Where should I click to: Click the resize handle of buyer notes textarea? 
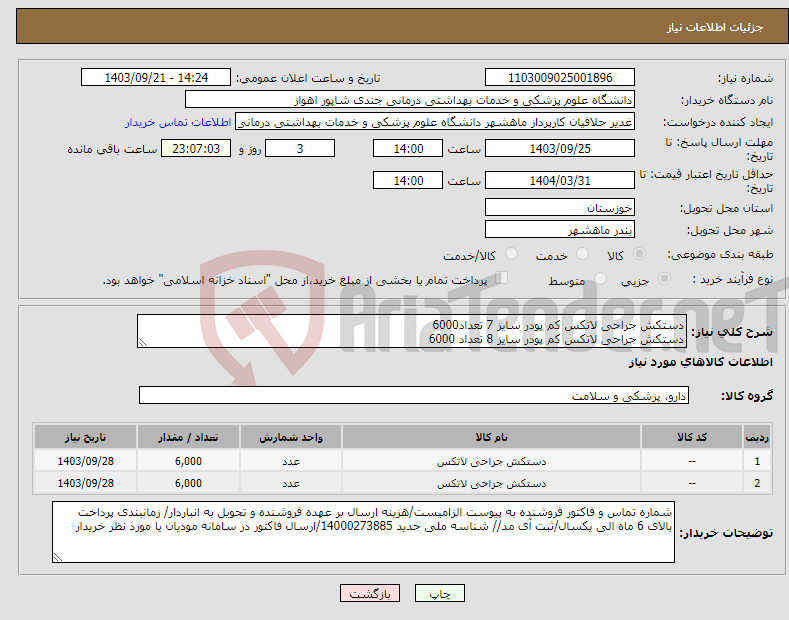58,557
